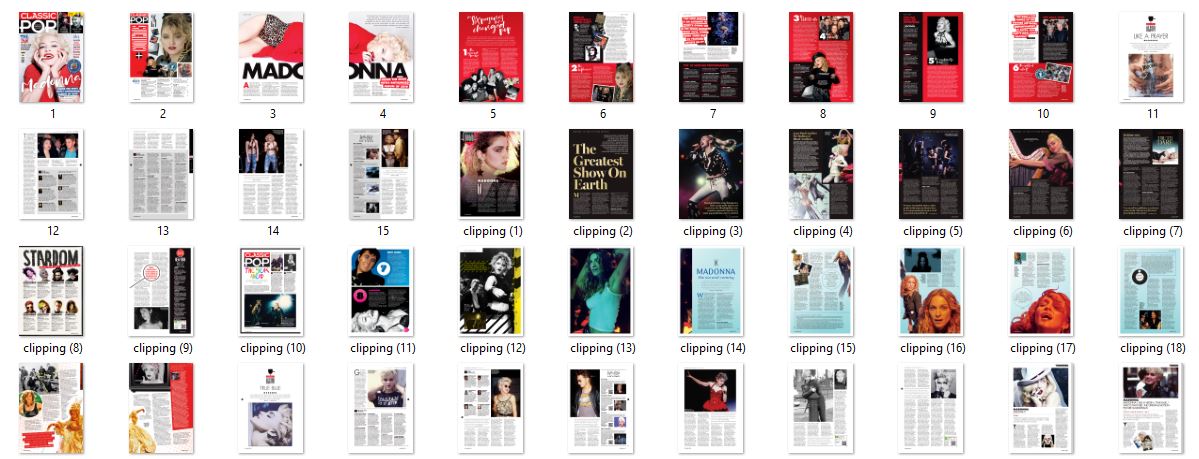1199x459 pixels.
Task: Select the True Blue album page thumbnail
Action: coord(272,408)
